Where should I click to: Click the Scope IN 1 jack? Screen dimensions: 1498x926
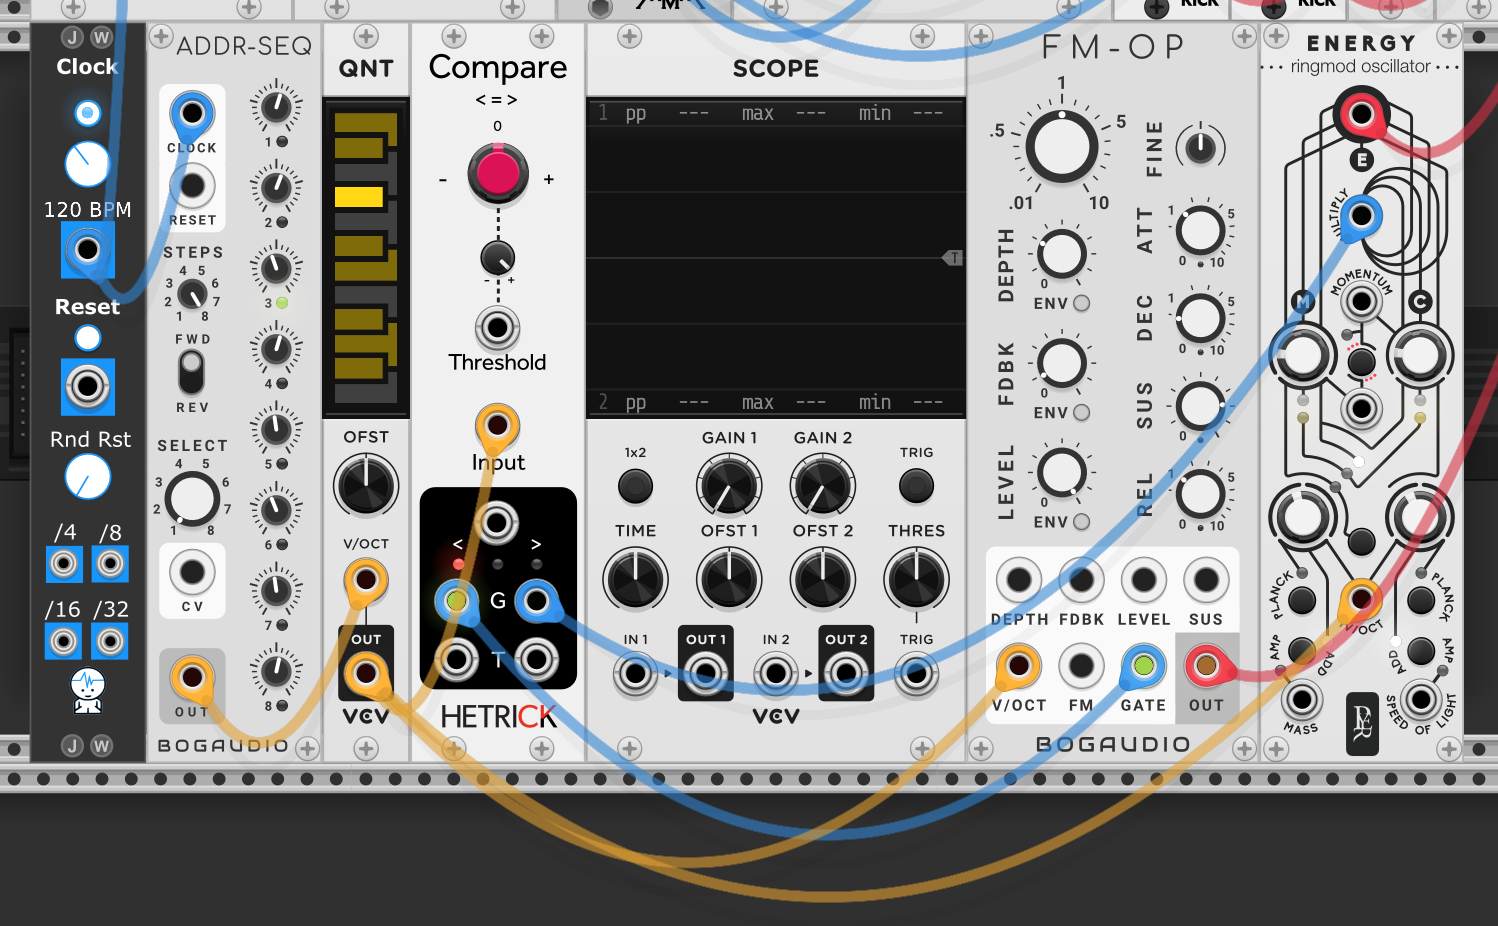(x=636, y=673)
